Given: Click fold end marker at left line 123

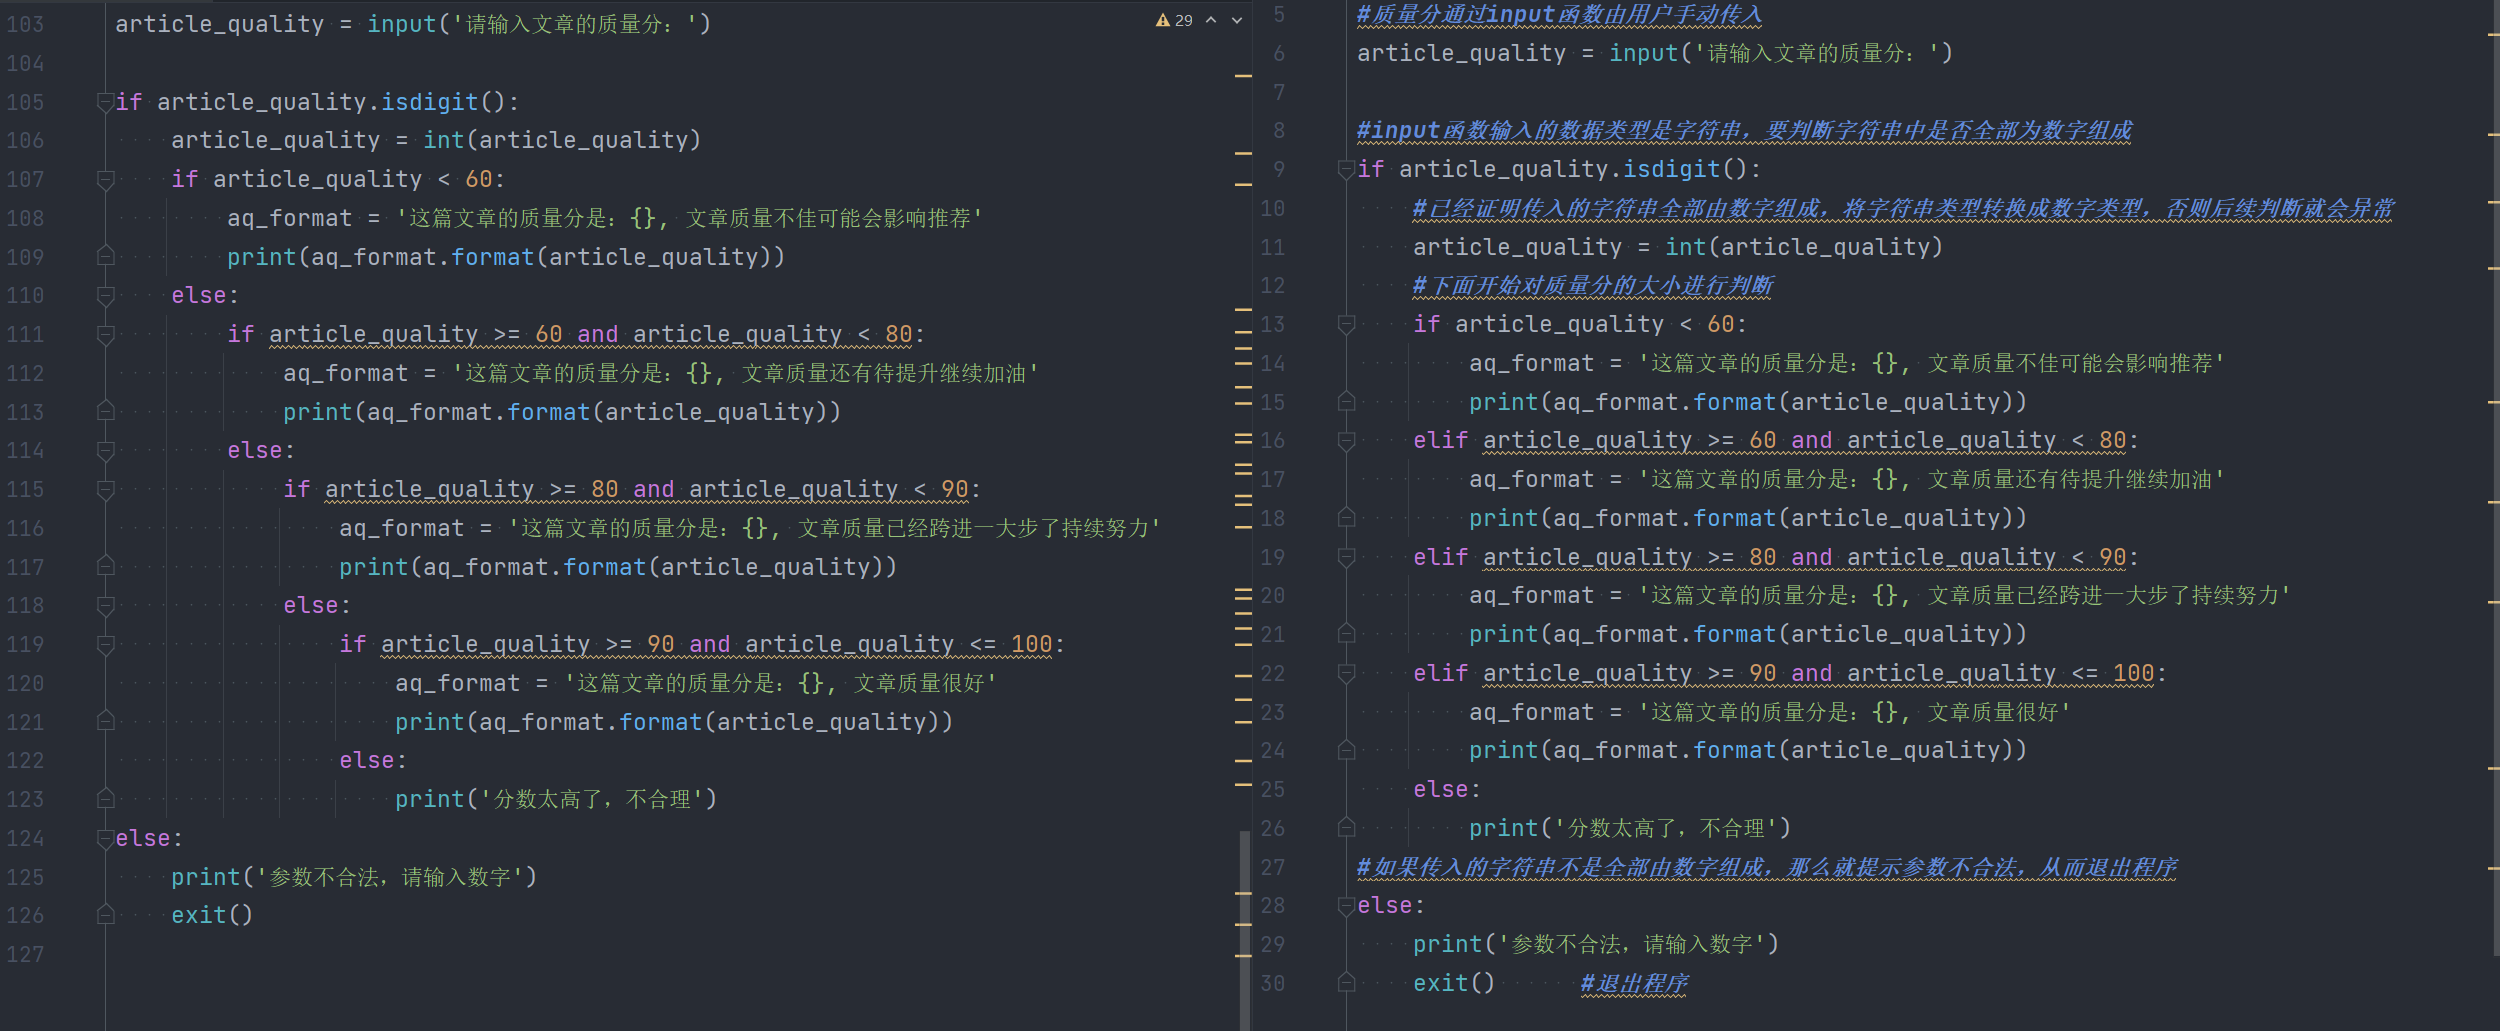Looking at the screenshot, I should [105, 798].
